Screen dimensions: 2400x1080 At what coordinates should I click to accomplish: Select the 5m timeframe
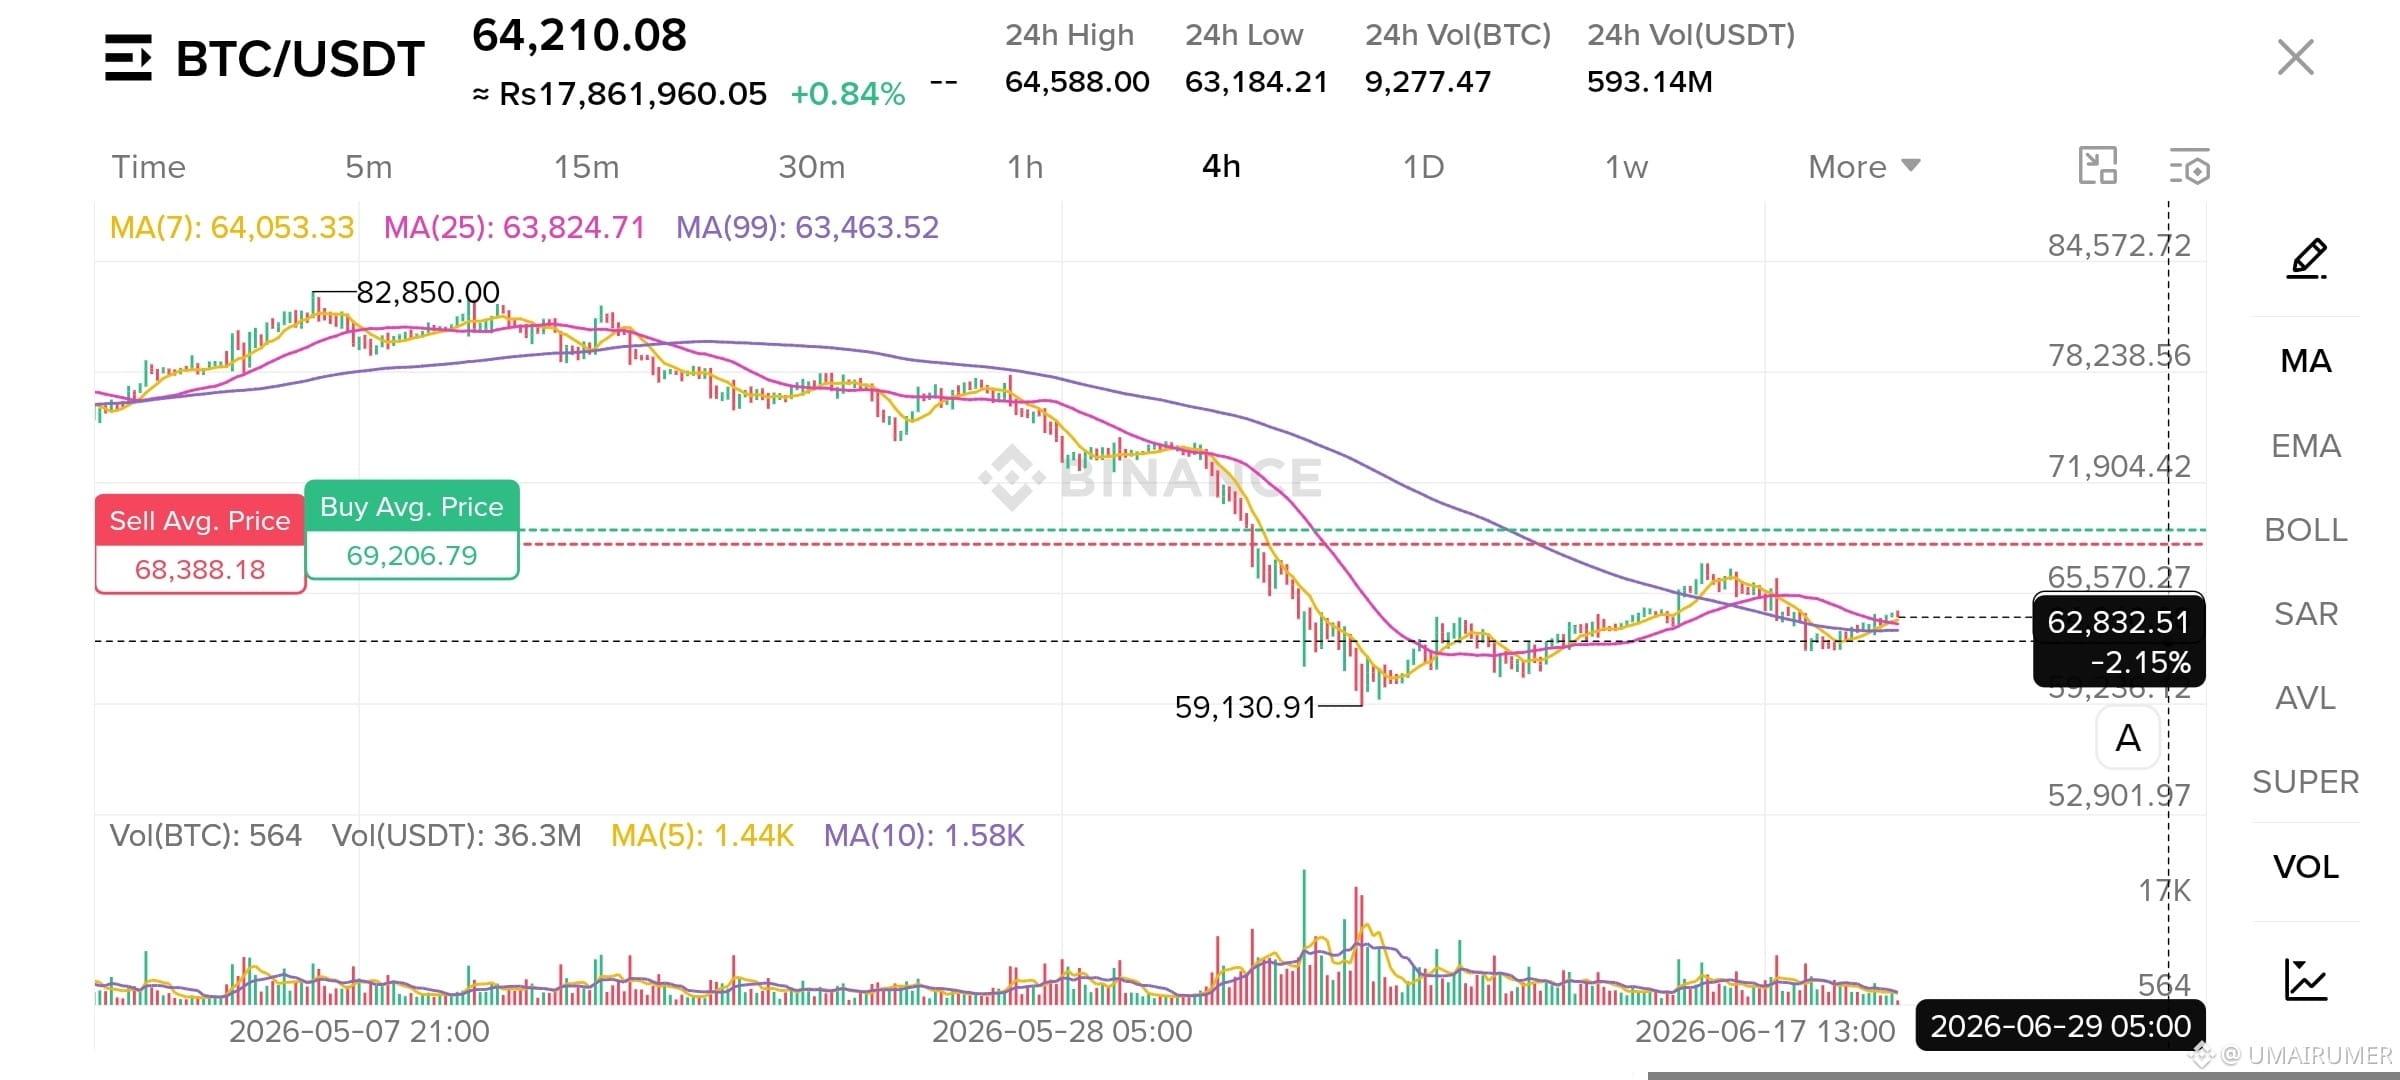pyautogui.click(x=368, y=166)
